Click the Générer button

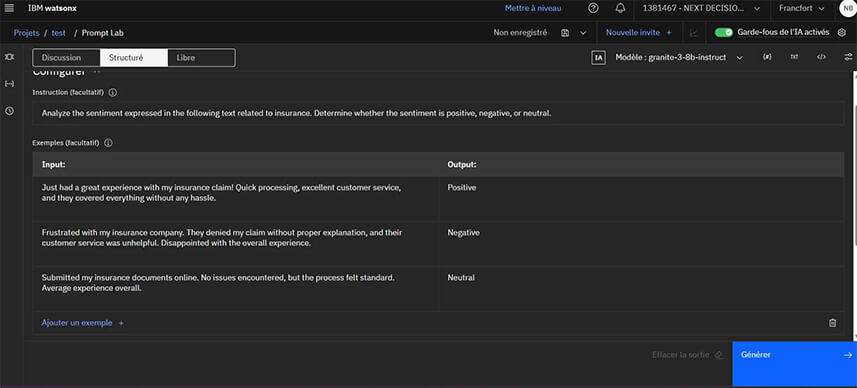coord(795,364)
